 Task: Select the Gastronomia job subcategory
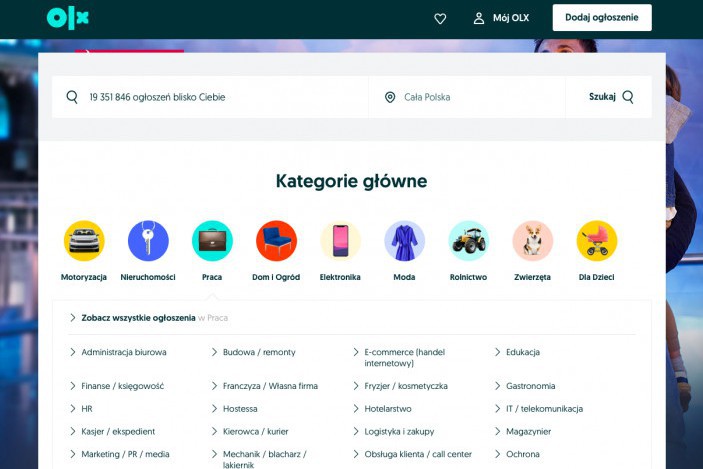click(530, 386)
